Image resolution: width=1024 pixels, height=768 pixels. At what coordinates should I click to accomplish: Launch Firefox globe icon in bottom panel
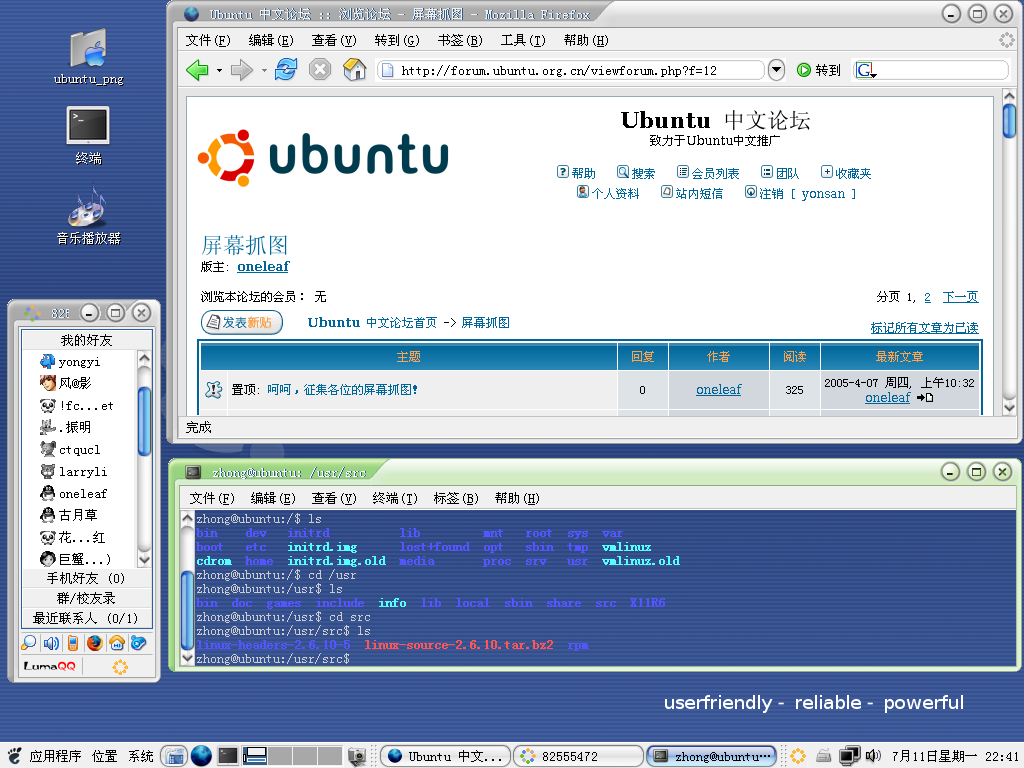201,756
